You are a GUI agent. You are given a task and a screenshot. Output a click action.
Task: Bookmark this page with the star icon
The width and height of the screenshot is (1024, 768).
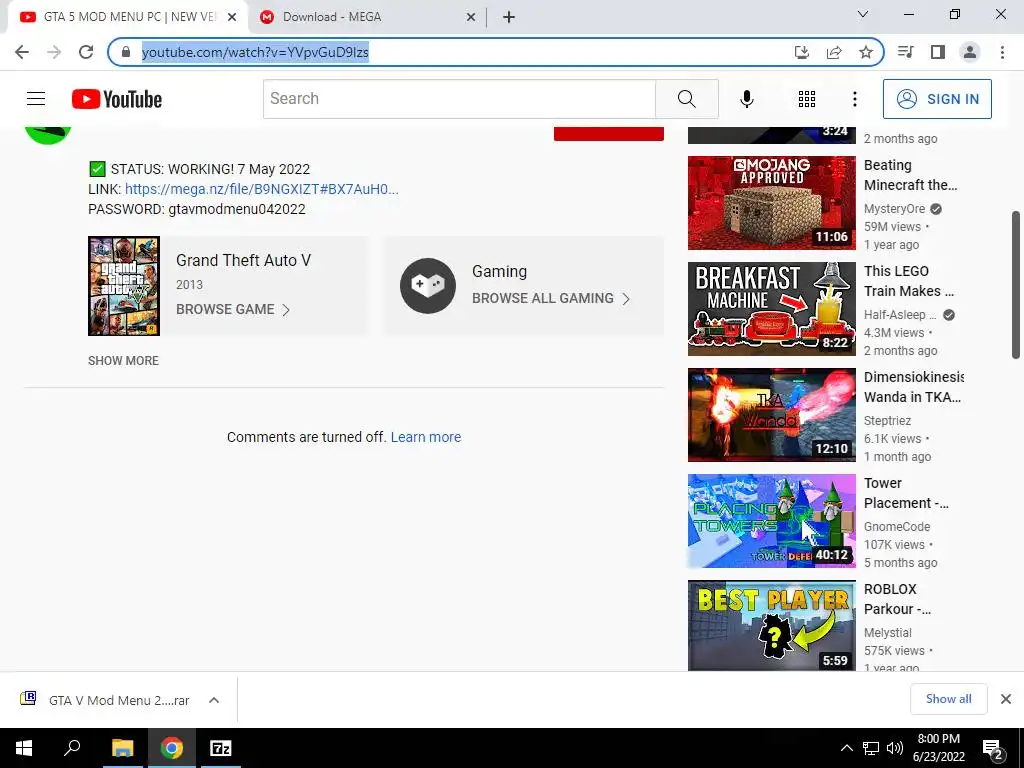[866, 52]
